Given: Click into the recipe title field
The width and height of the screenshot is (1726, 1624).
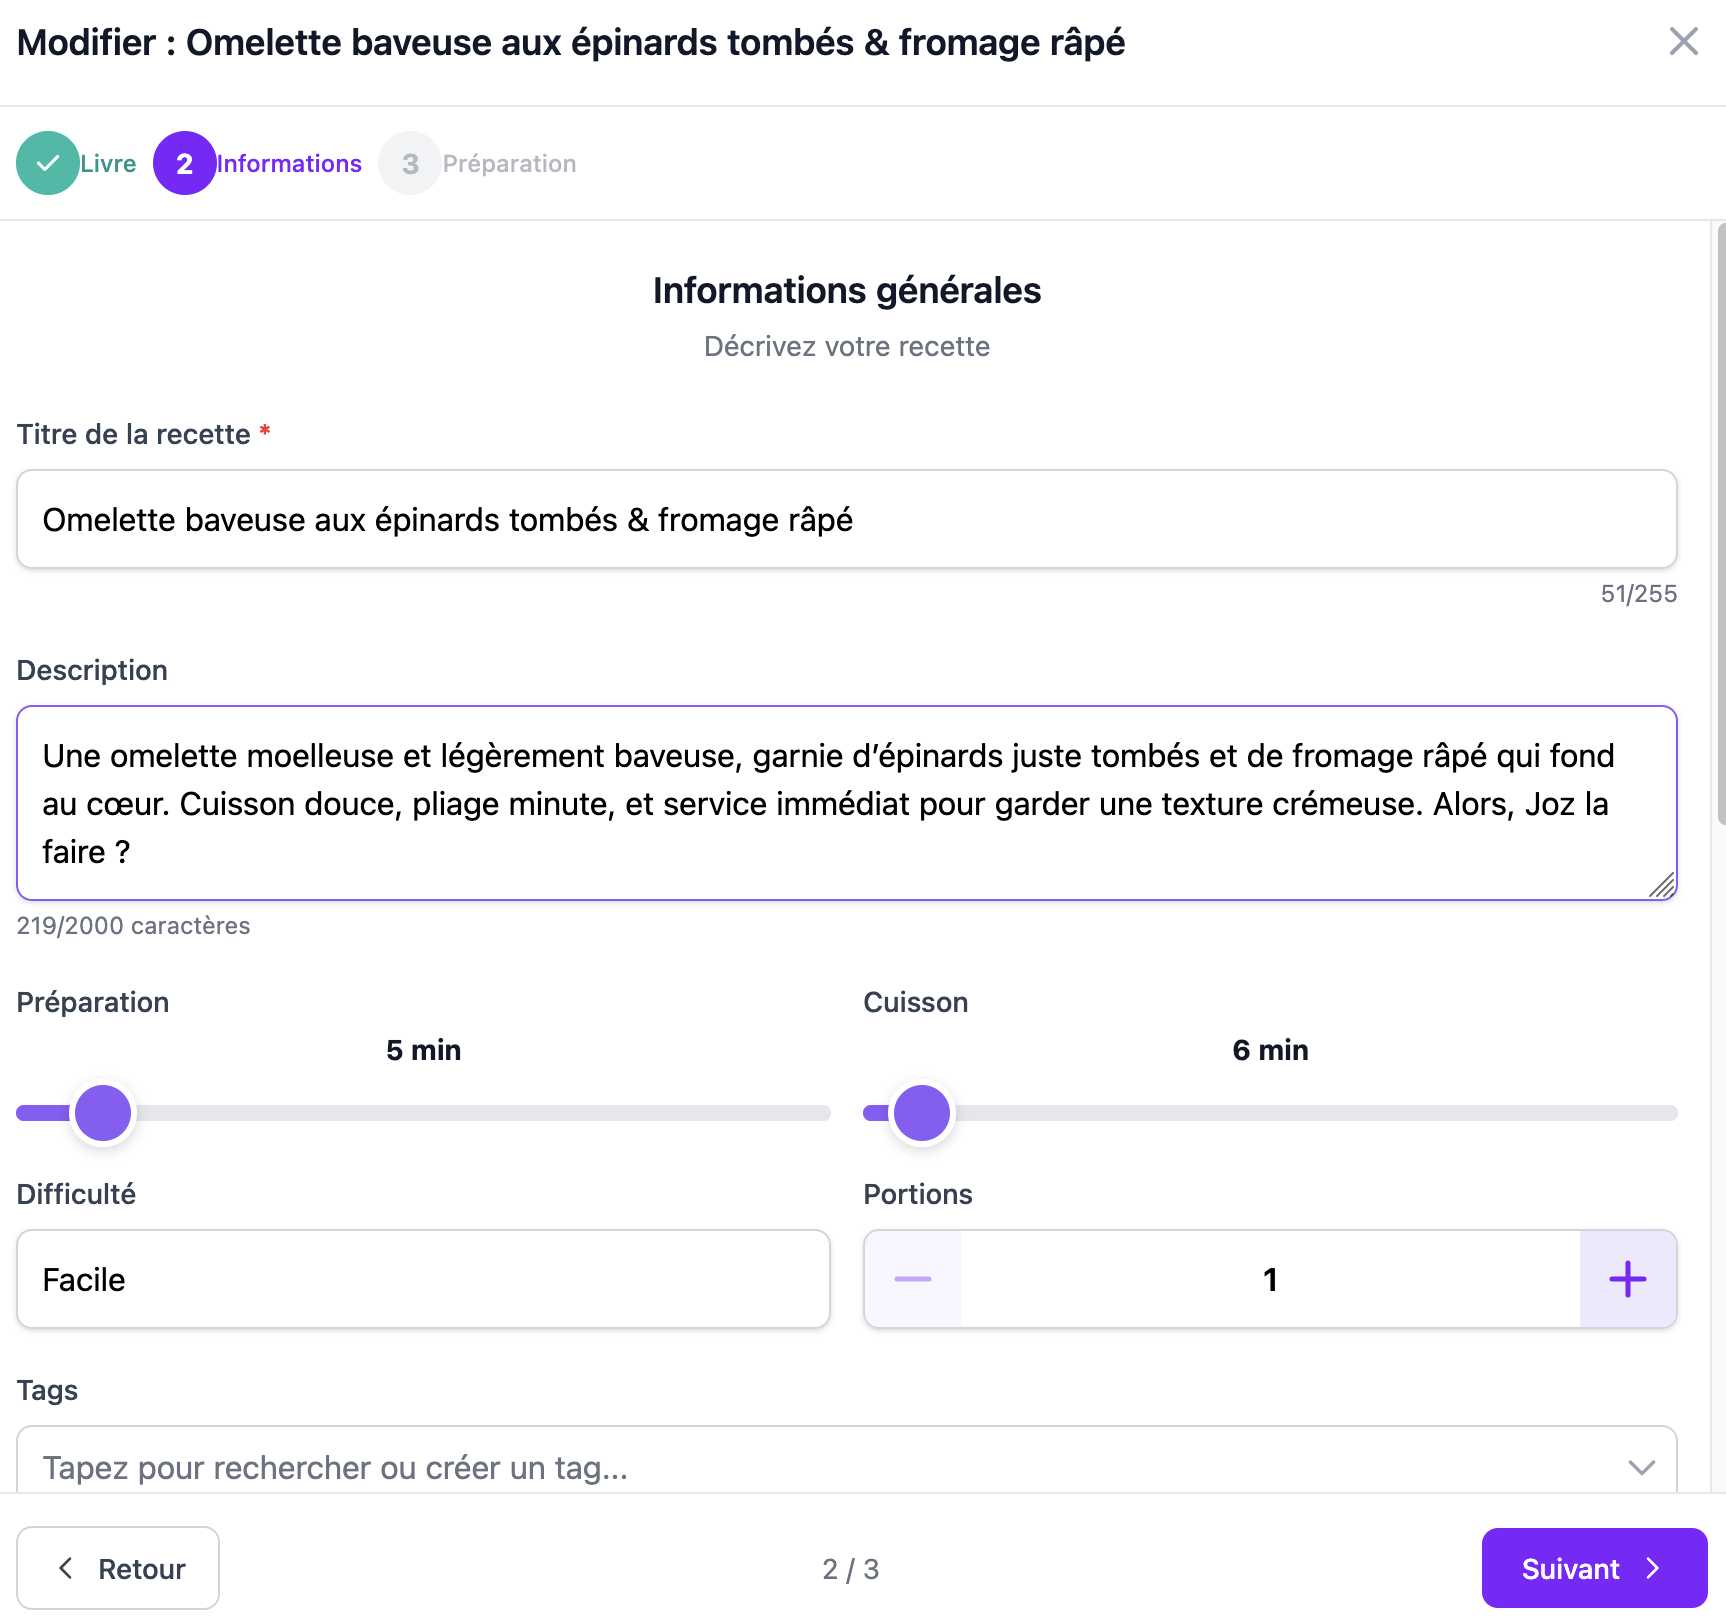Looking at the screenshot, I should [x=846, y=520].
